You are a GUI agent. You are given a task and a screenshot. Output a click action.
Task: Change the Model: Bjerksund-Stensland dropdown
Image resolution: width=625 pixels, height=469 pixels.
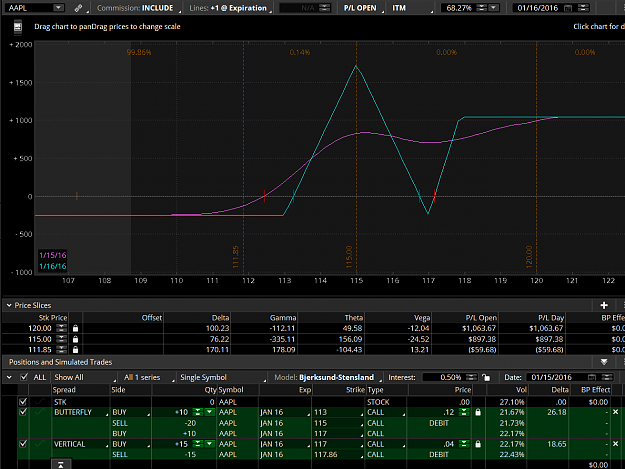click(327, 377)
